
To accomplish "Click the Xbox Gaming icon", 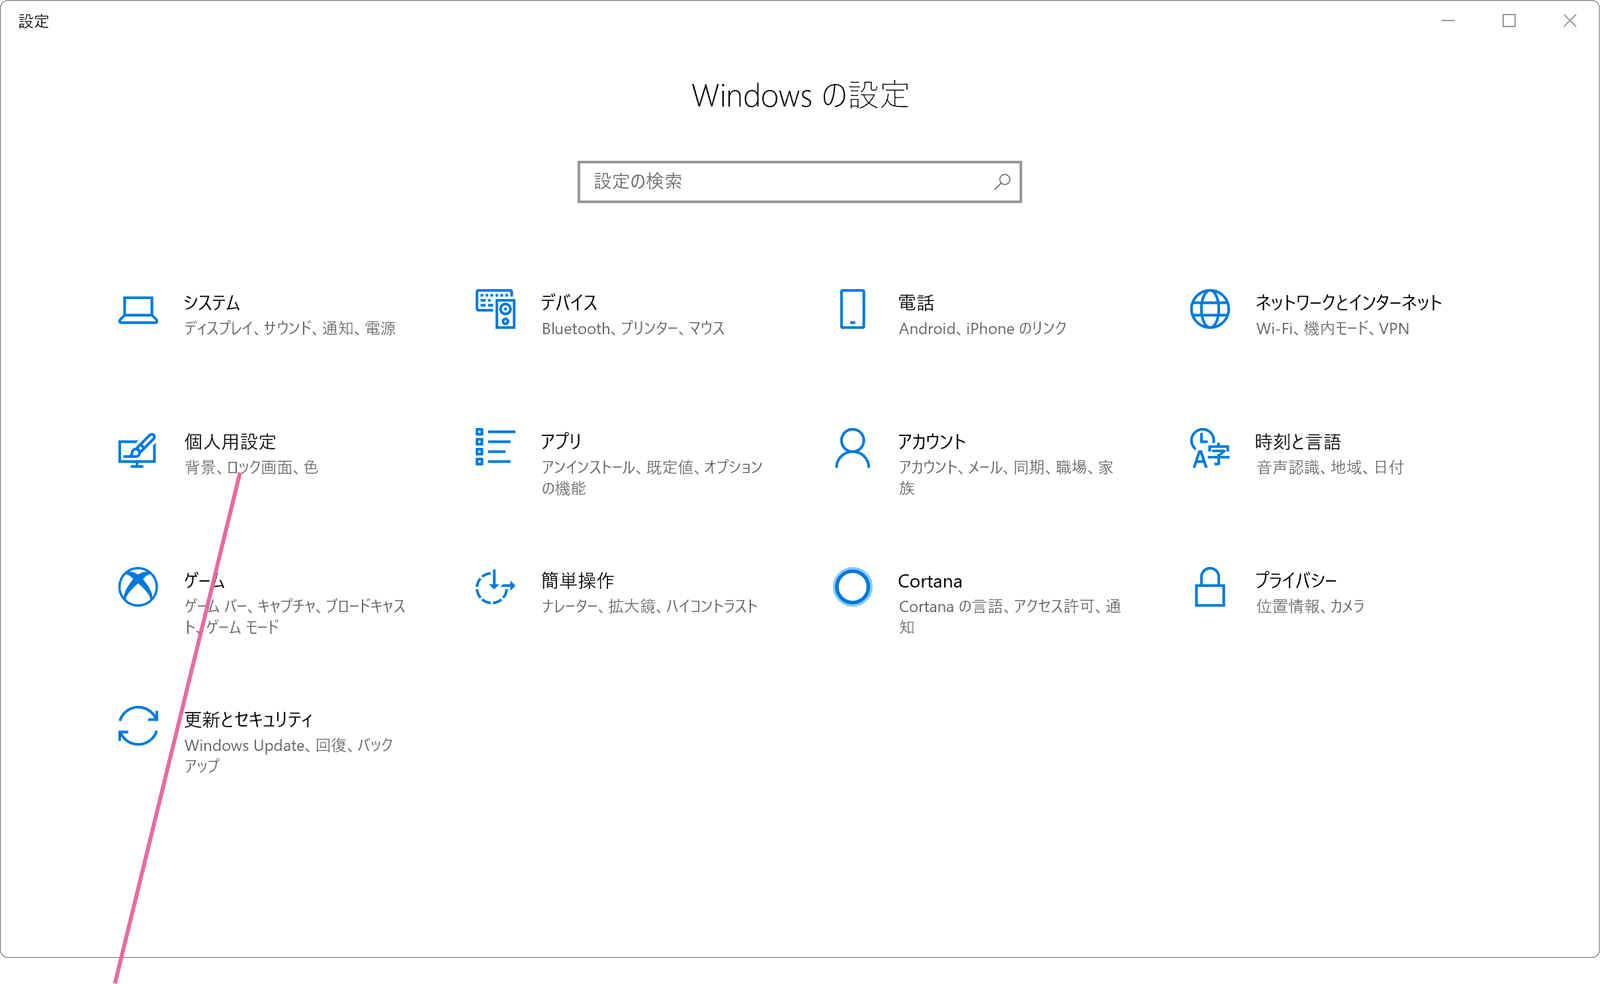I will (138, 587).
